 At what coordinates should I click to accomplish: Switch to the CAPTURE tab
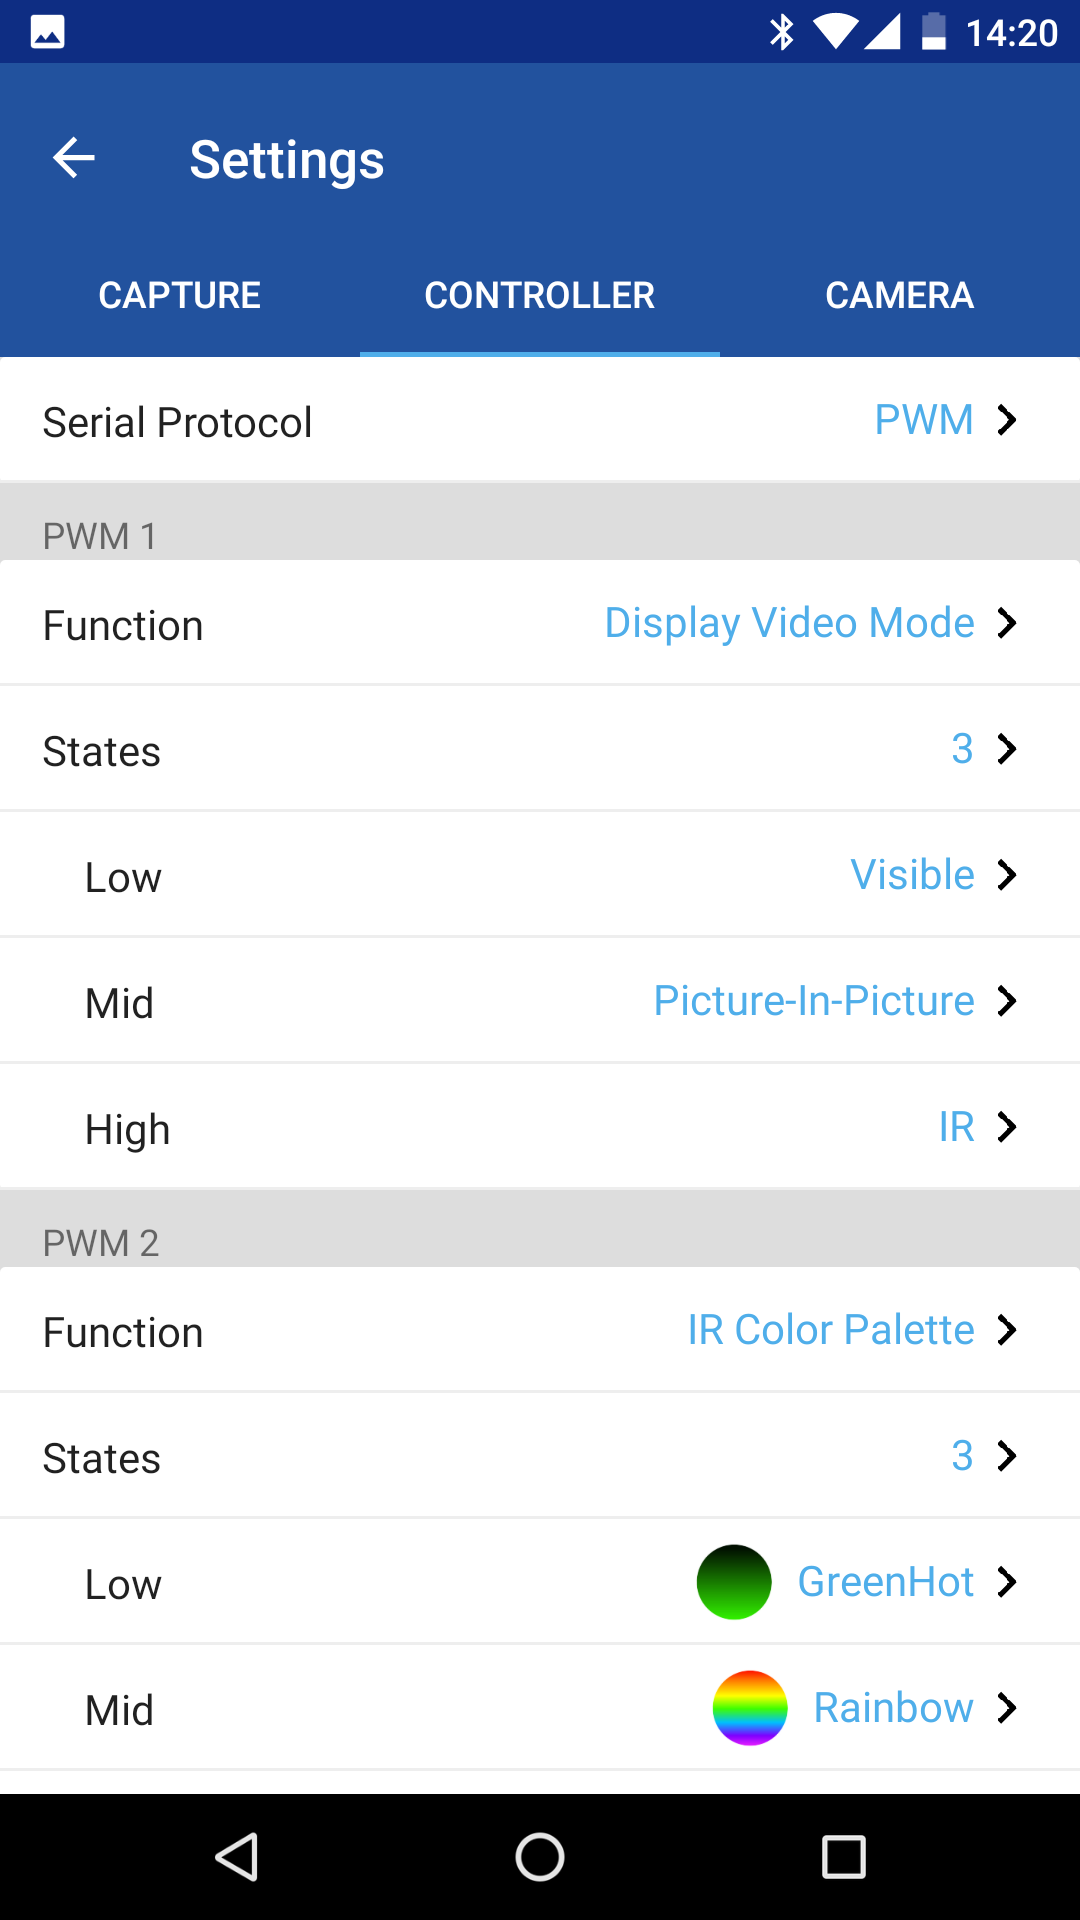[180, 296]
